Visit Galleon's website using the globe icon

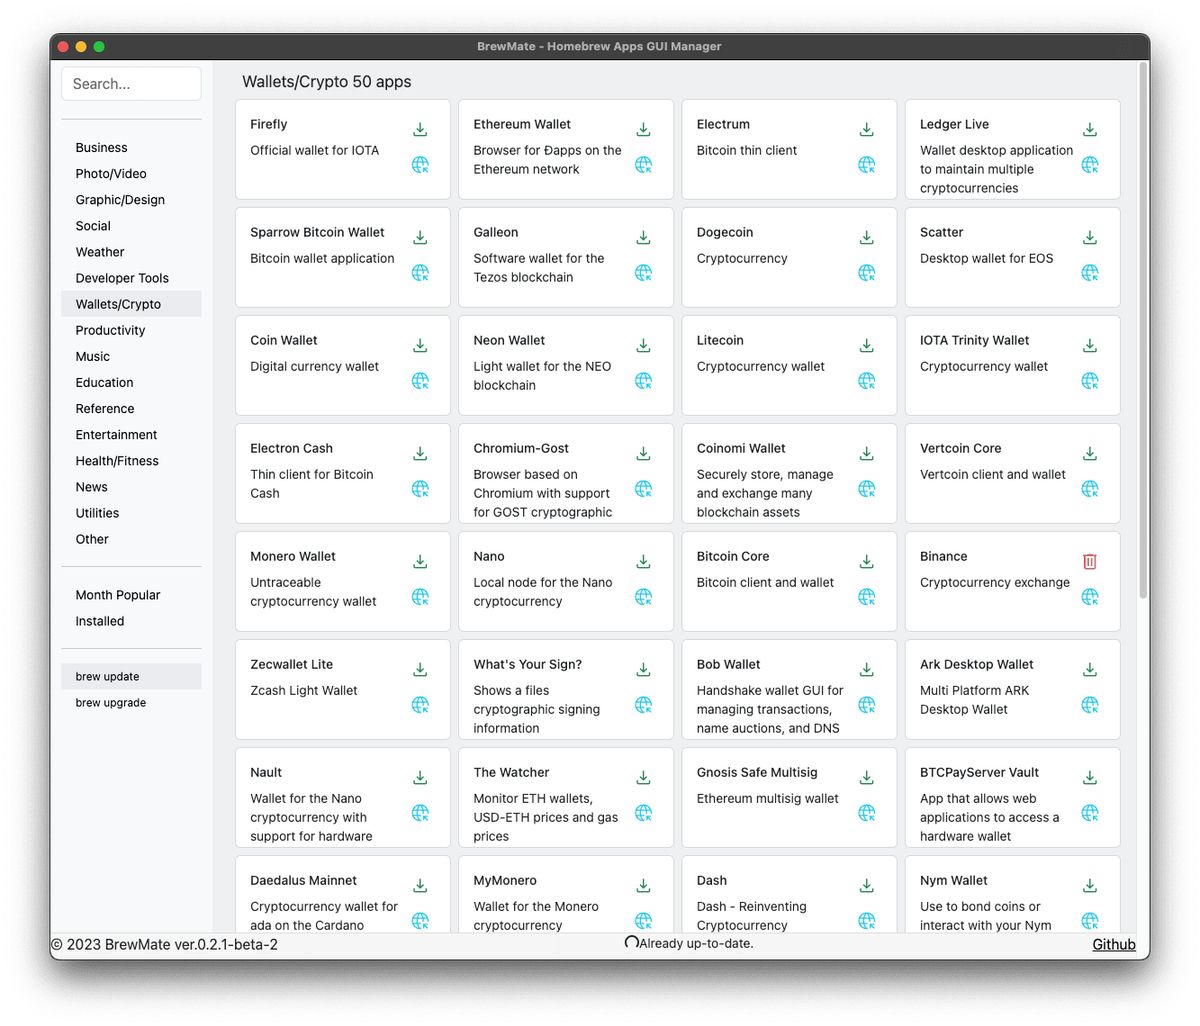[x=643, y=273]
